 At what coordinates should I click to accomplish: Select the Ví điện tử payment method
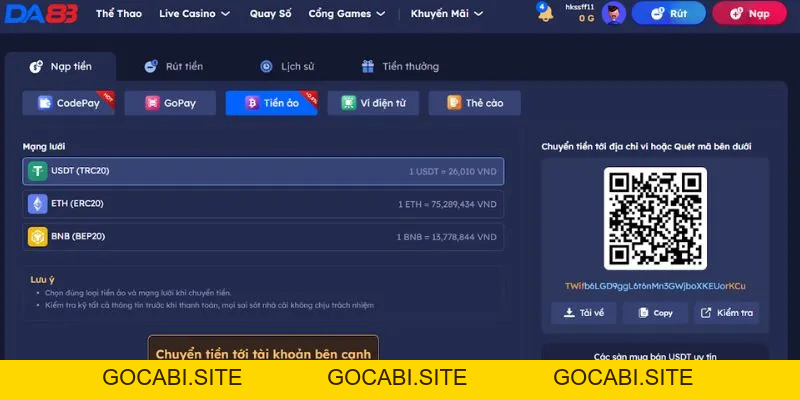(x=373, y=103)
